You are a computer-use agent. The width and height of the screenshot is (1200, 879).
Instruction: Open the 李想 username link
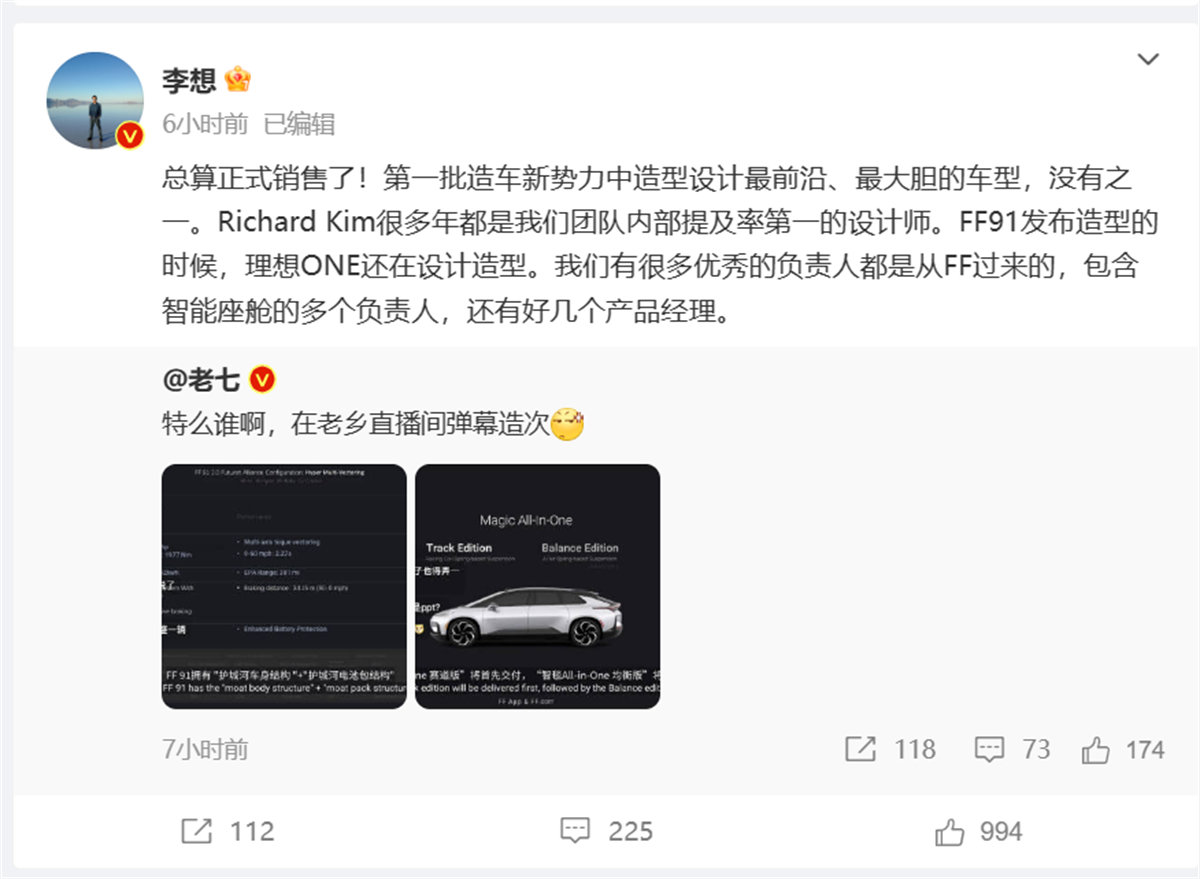click(x=189, y=80)
